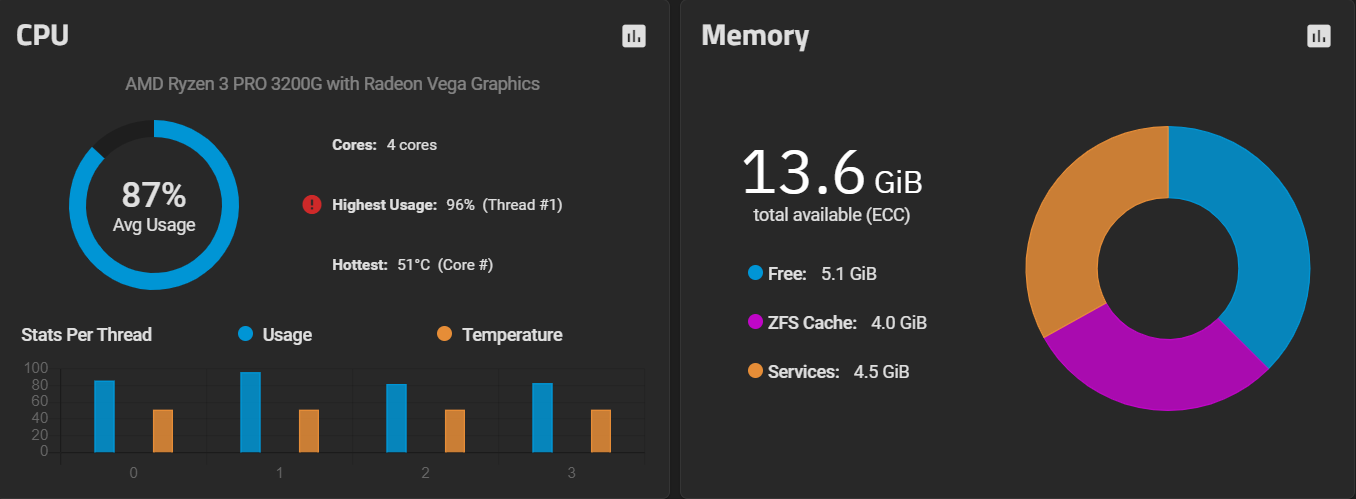The width and height of the screenshot is (1356, 499).
Task: Click the Memory widget title
Action: tap(755, 35)
